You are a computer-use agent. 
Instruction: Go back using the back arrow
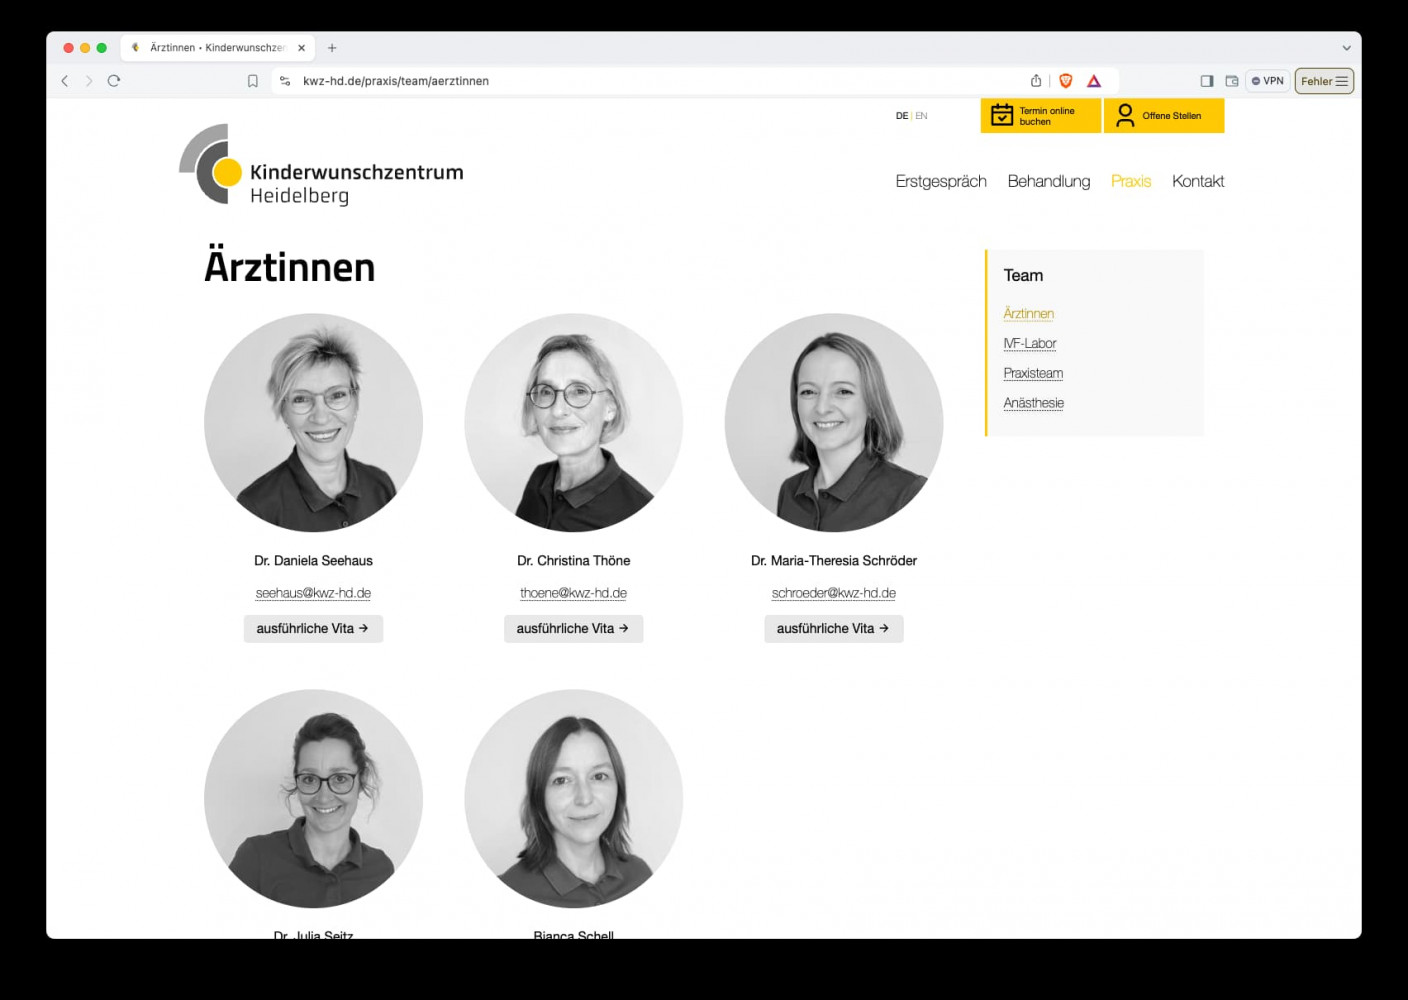click(x=65, y=81)
